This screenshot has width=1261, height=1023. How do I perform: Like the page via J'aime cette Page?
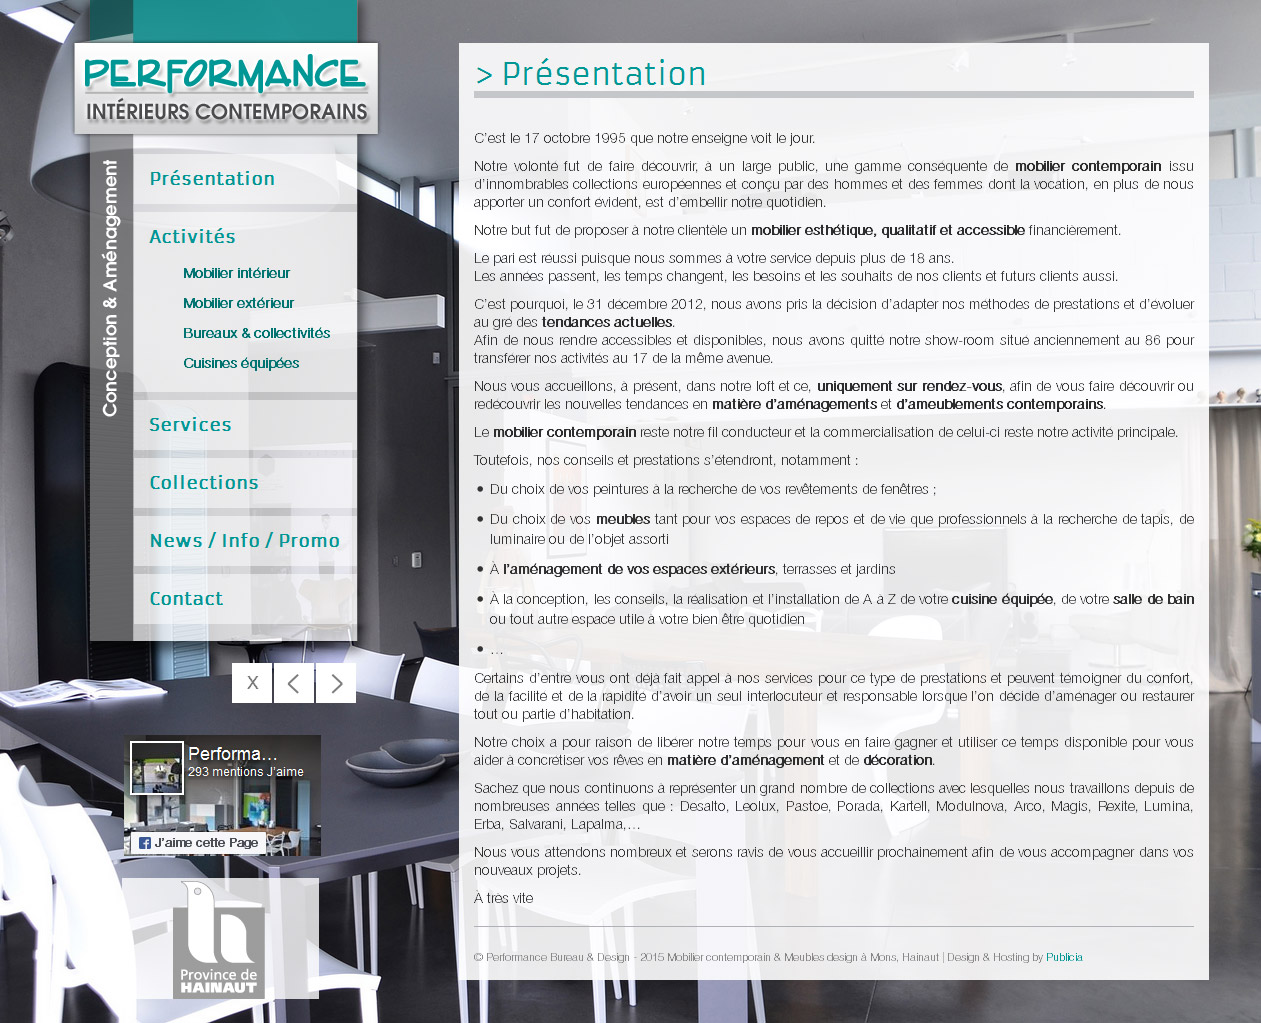198,843
